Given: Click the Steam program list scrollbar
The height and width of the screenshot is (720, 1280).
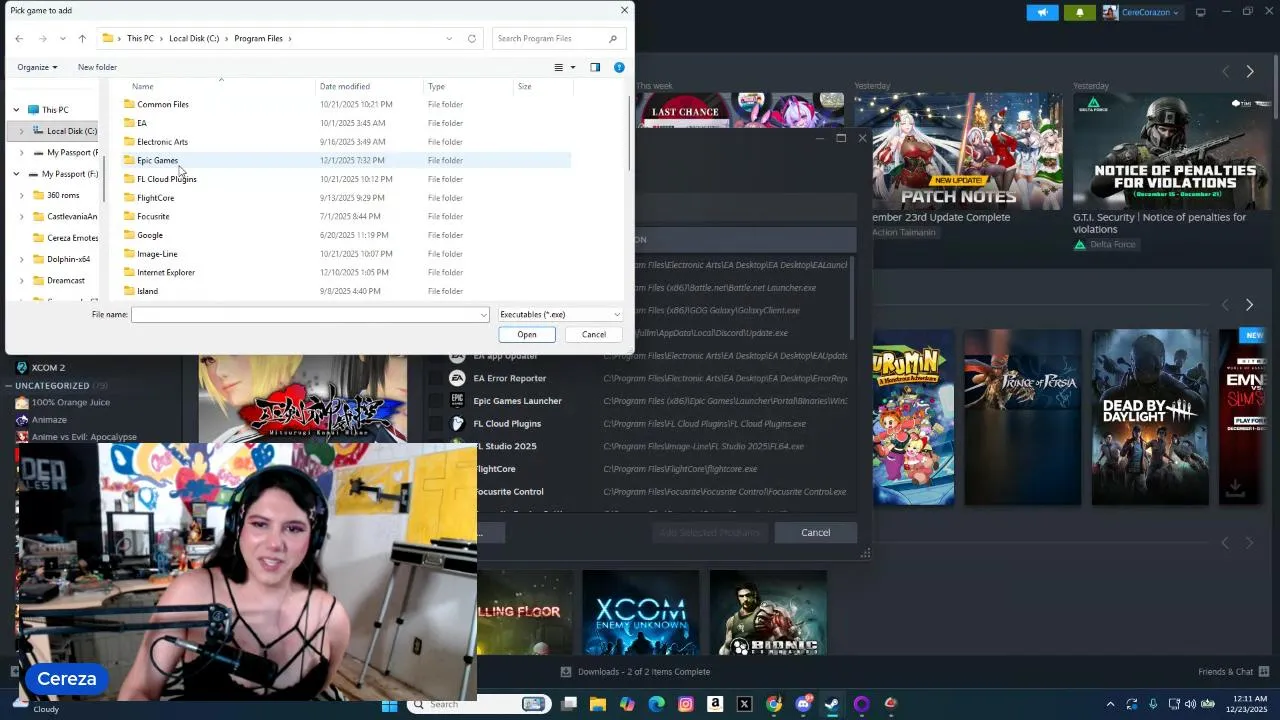Looking at the screenshot, I should pos(851,297).
